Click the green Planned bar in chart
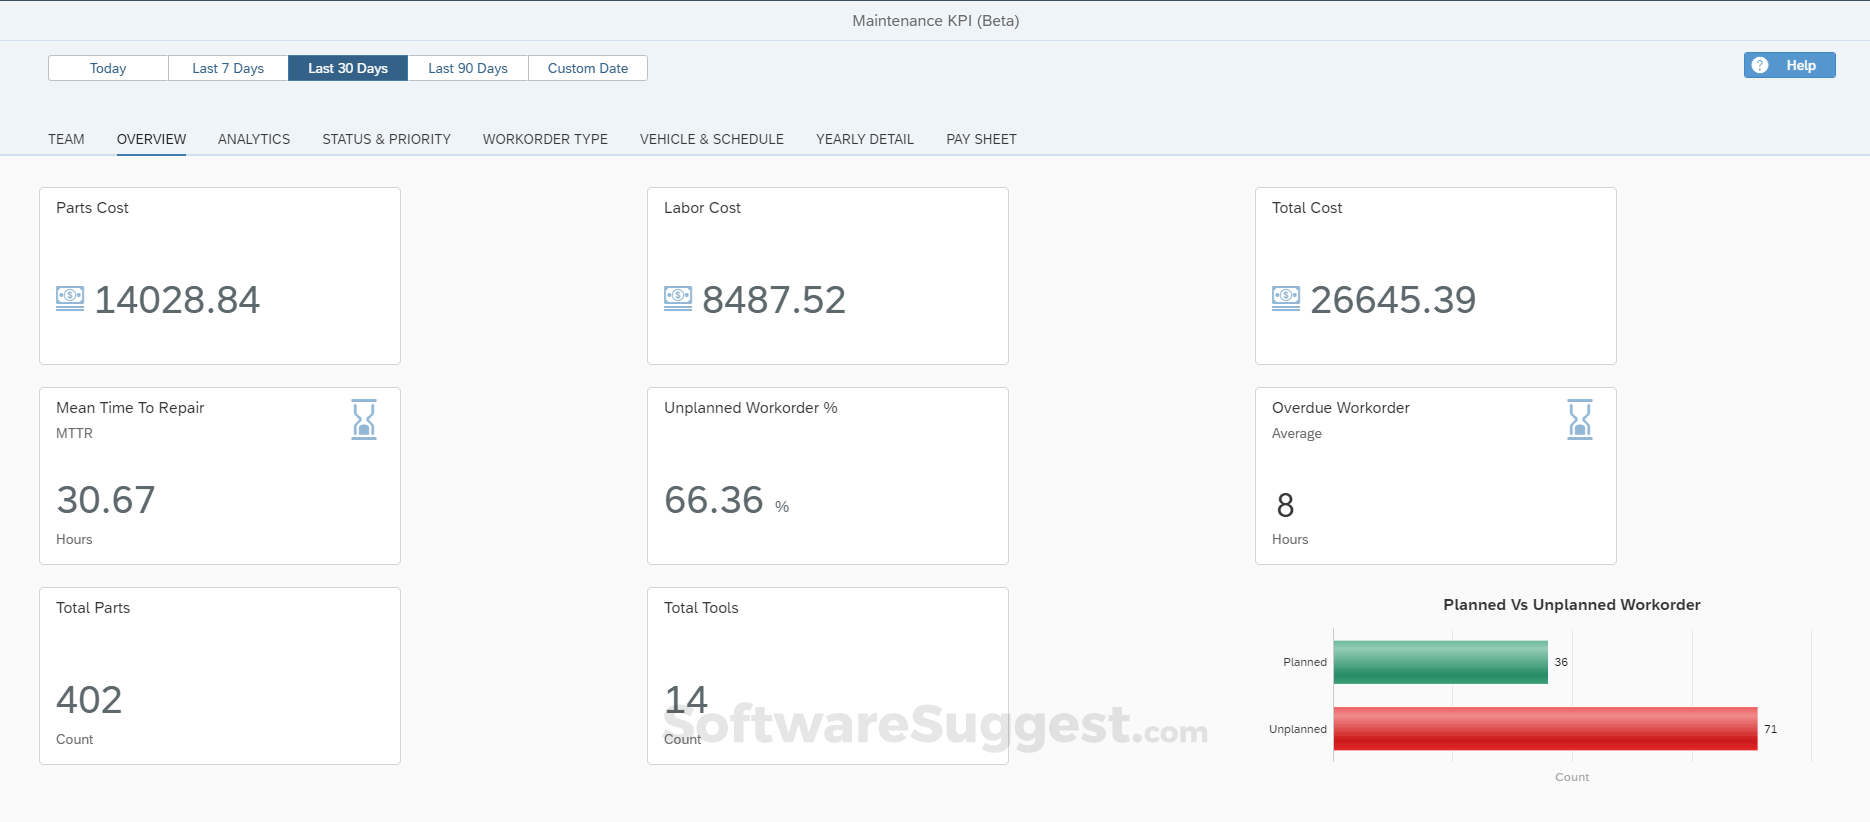Screen dimensions: 1870x822 click(1440, 662)
